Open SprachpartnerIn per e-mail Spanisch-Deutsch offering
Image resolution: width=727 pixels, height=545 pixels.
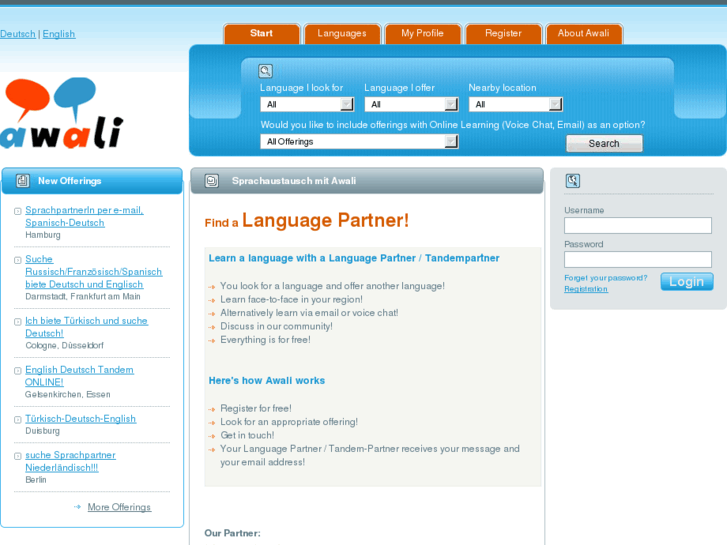[84, 217]
